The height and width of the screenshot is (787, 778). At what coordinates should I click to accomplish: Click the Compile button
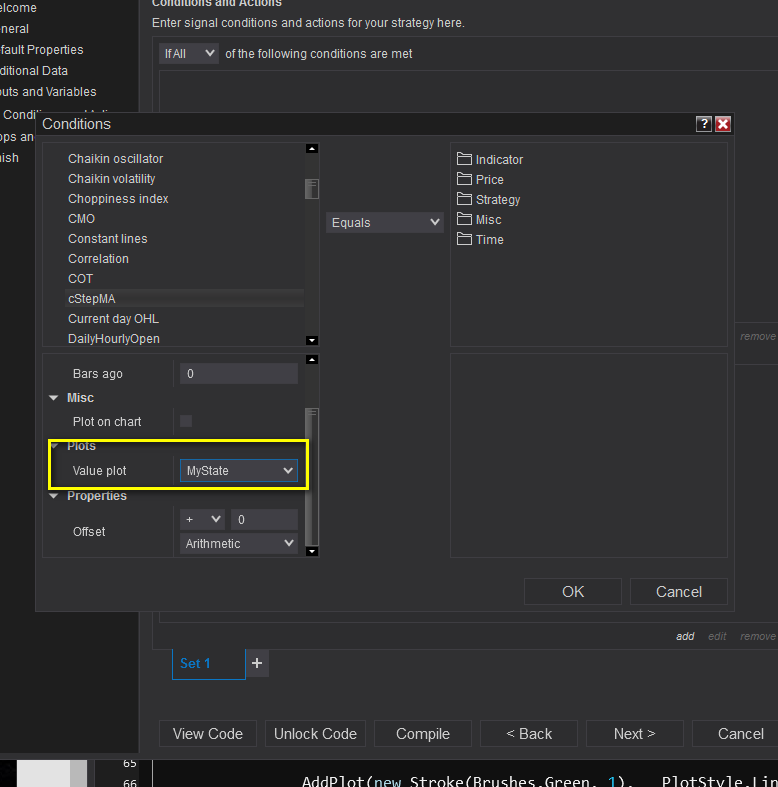[x=423, y=734]
